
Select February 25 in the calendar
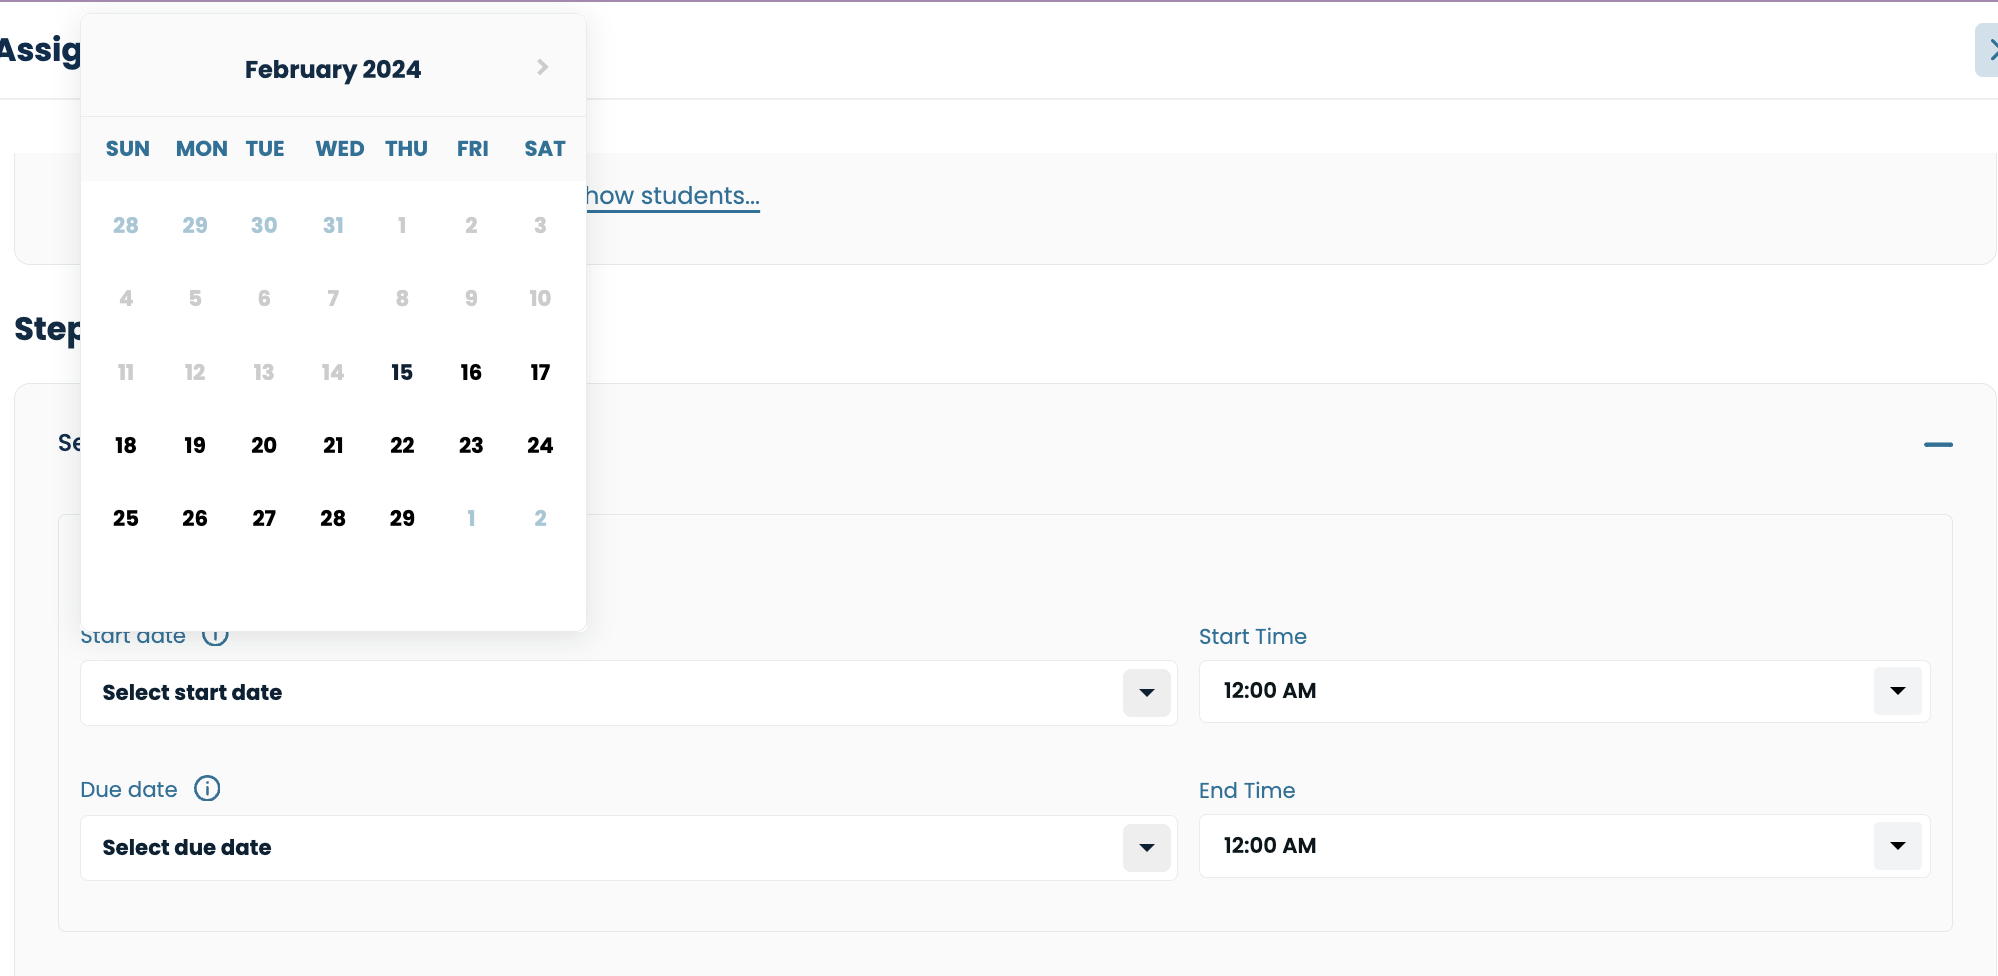126,518
